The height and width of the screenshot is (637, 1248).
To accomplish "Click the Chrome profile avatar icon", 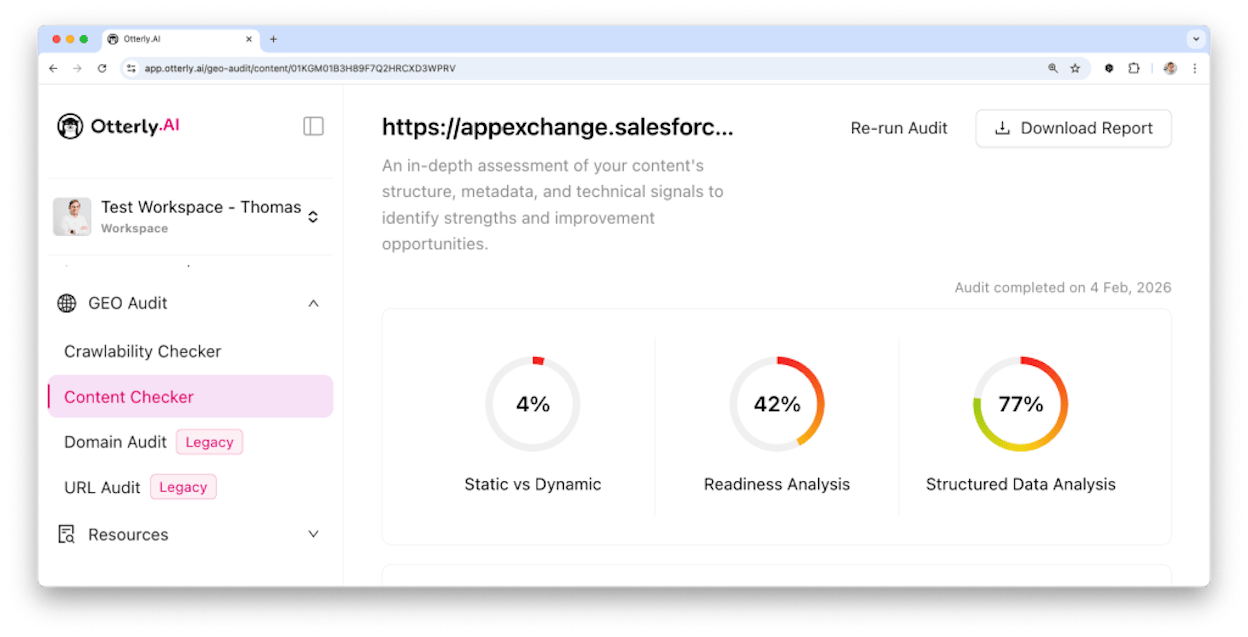I will (x=1170, y=68).
